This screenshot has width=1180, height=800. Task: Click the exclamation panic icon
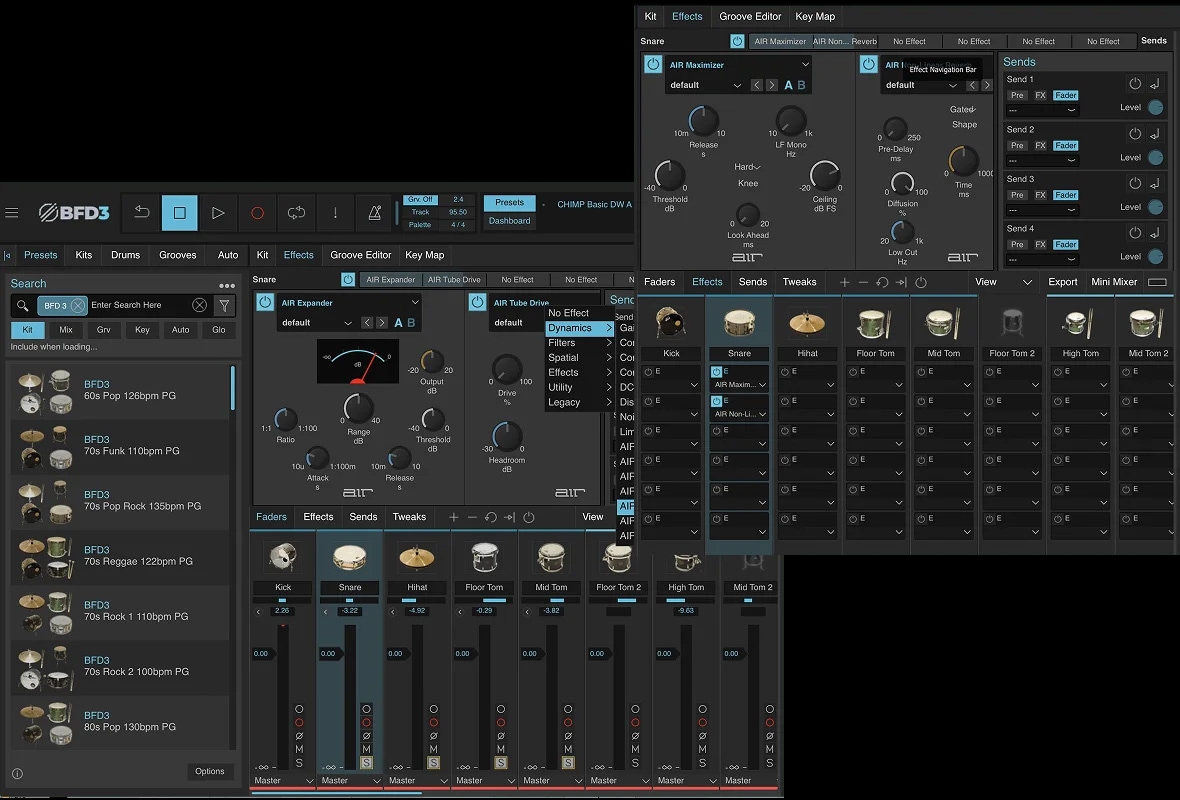coord(335,213)
